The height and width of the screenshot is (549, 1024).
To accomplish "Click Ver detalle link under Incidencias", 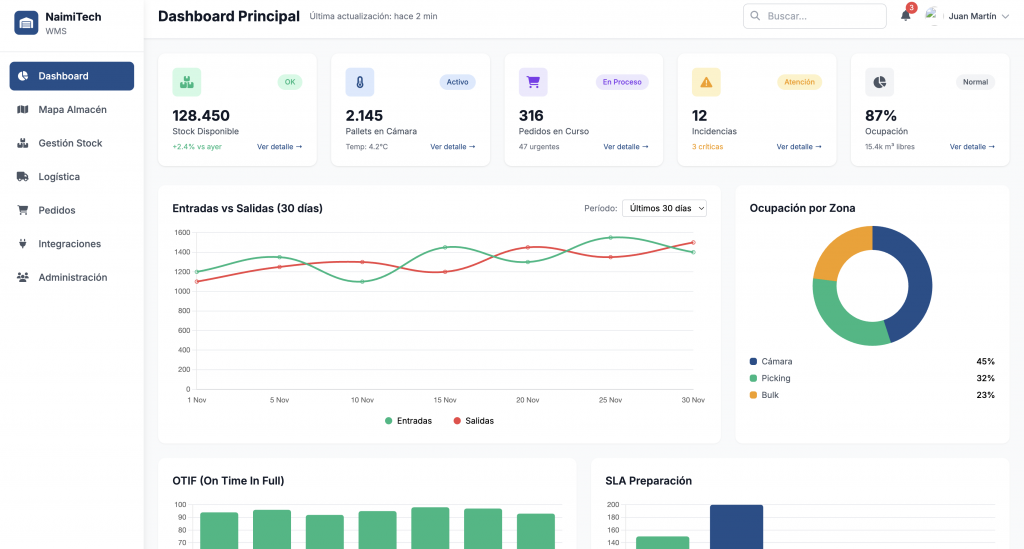I will (x=799, y=147).
